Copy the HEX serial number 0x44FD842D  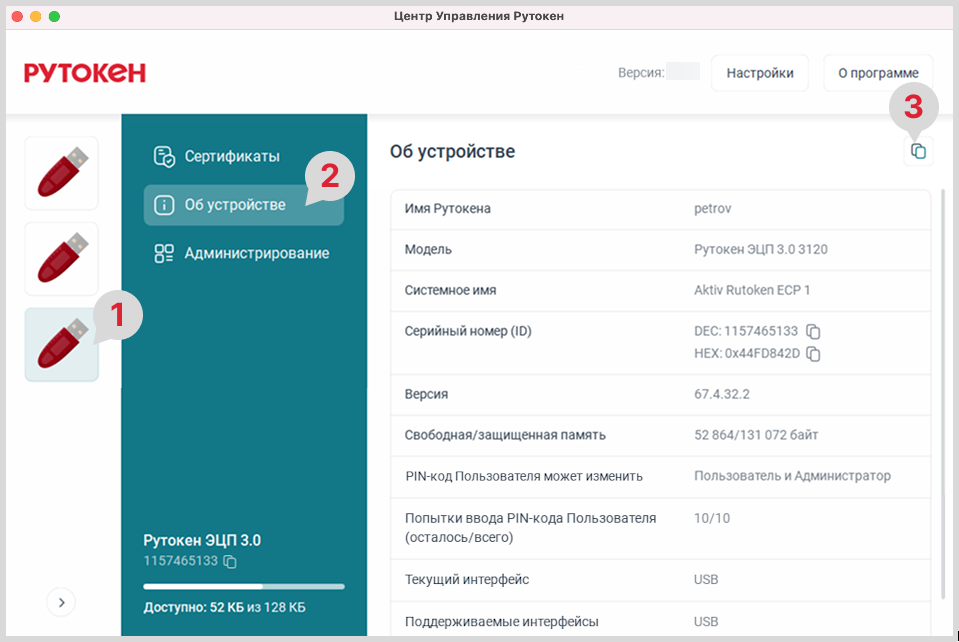pos(814,354)
